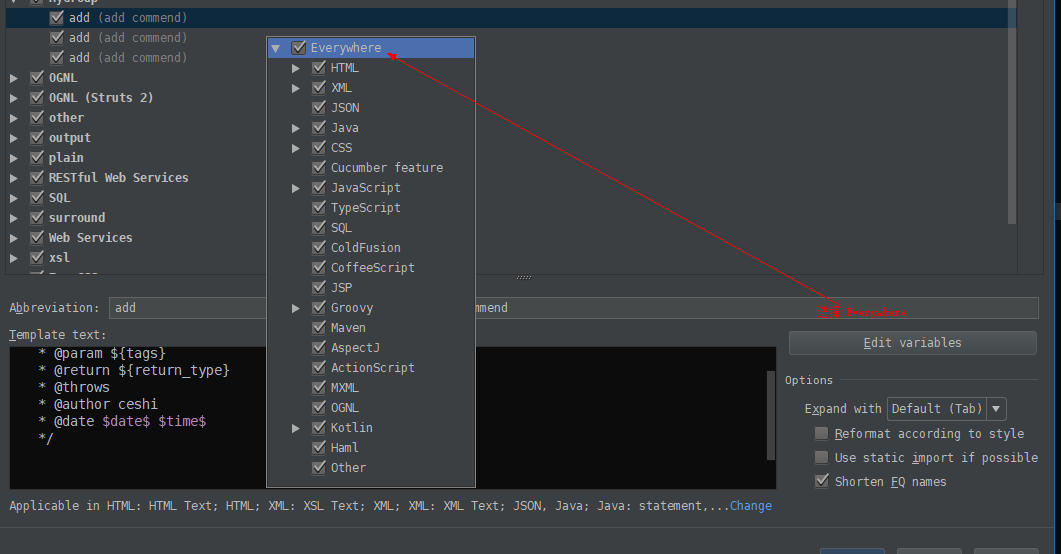Expand the SQL template group

14,198
